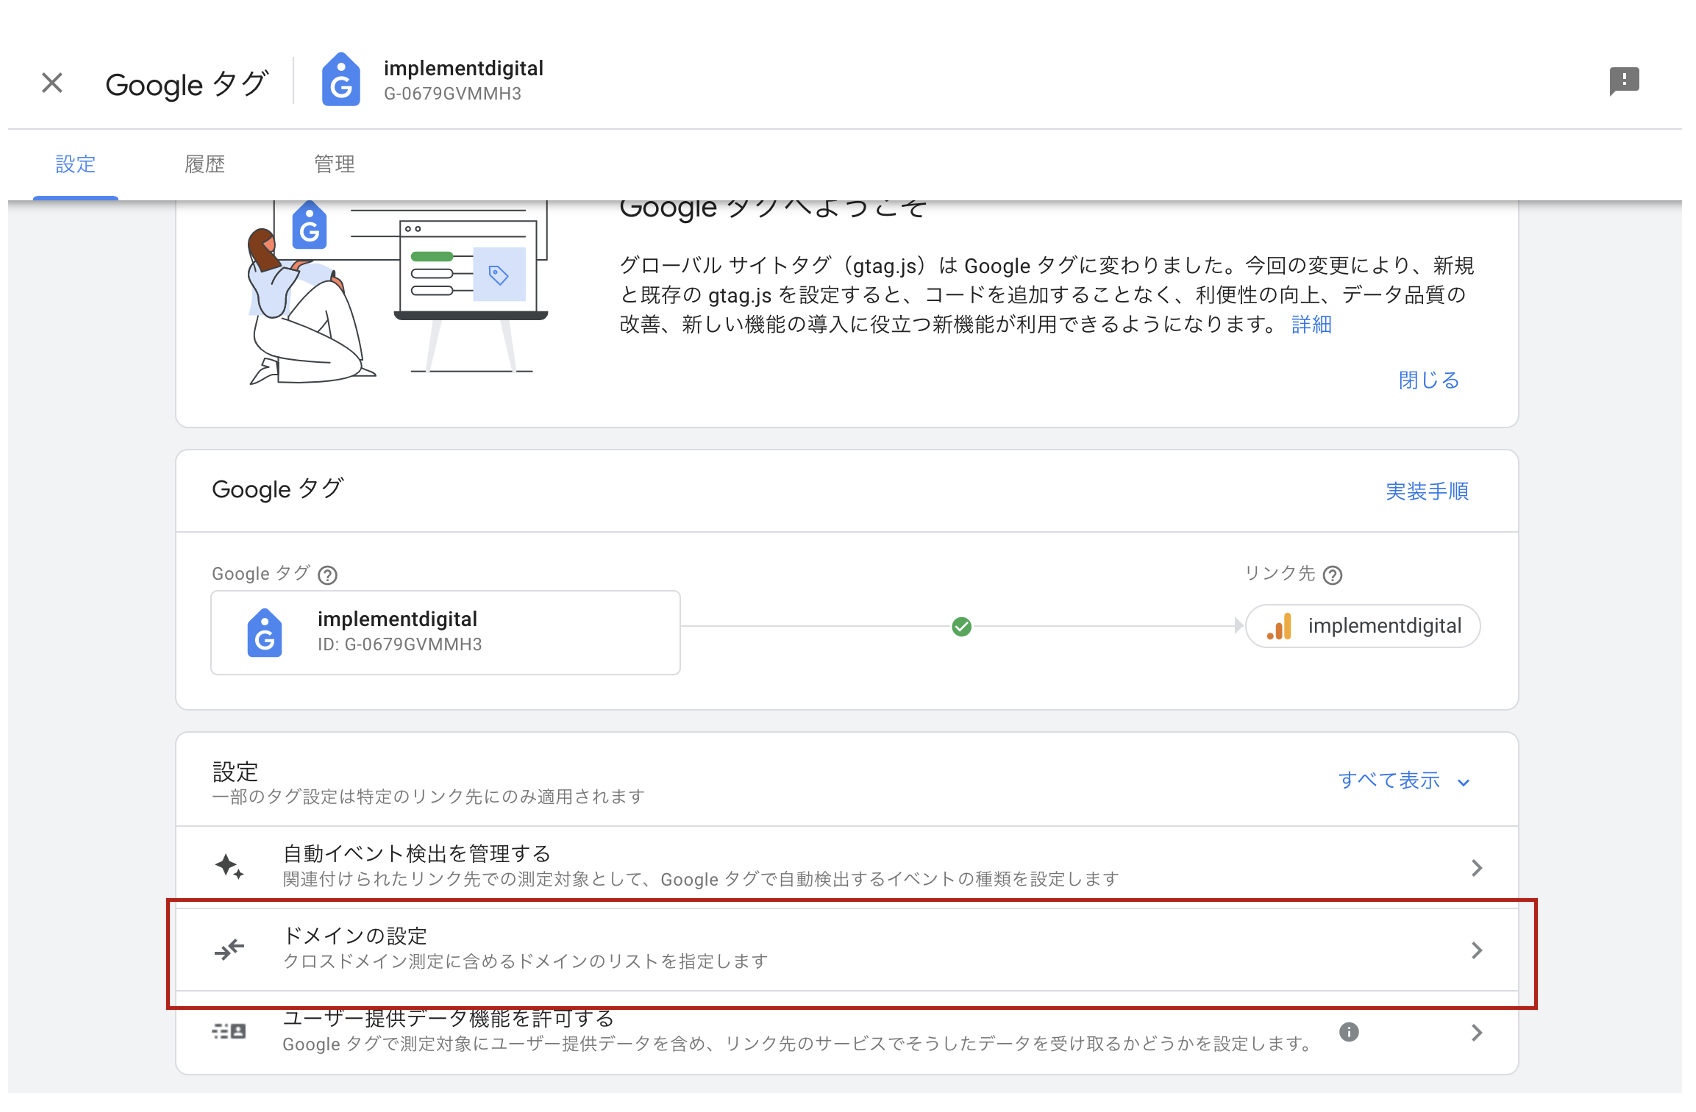Open the 実装手順 link

pos(1427,491)
